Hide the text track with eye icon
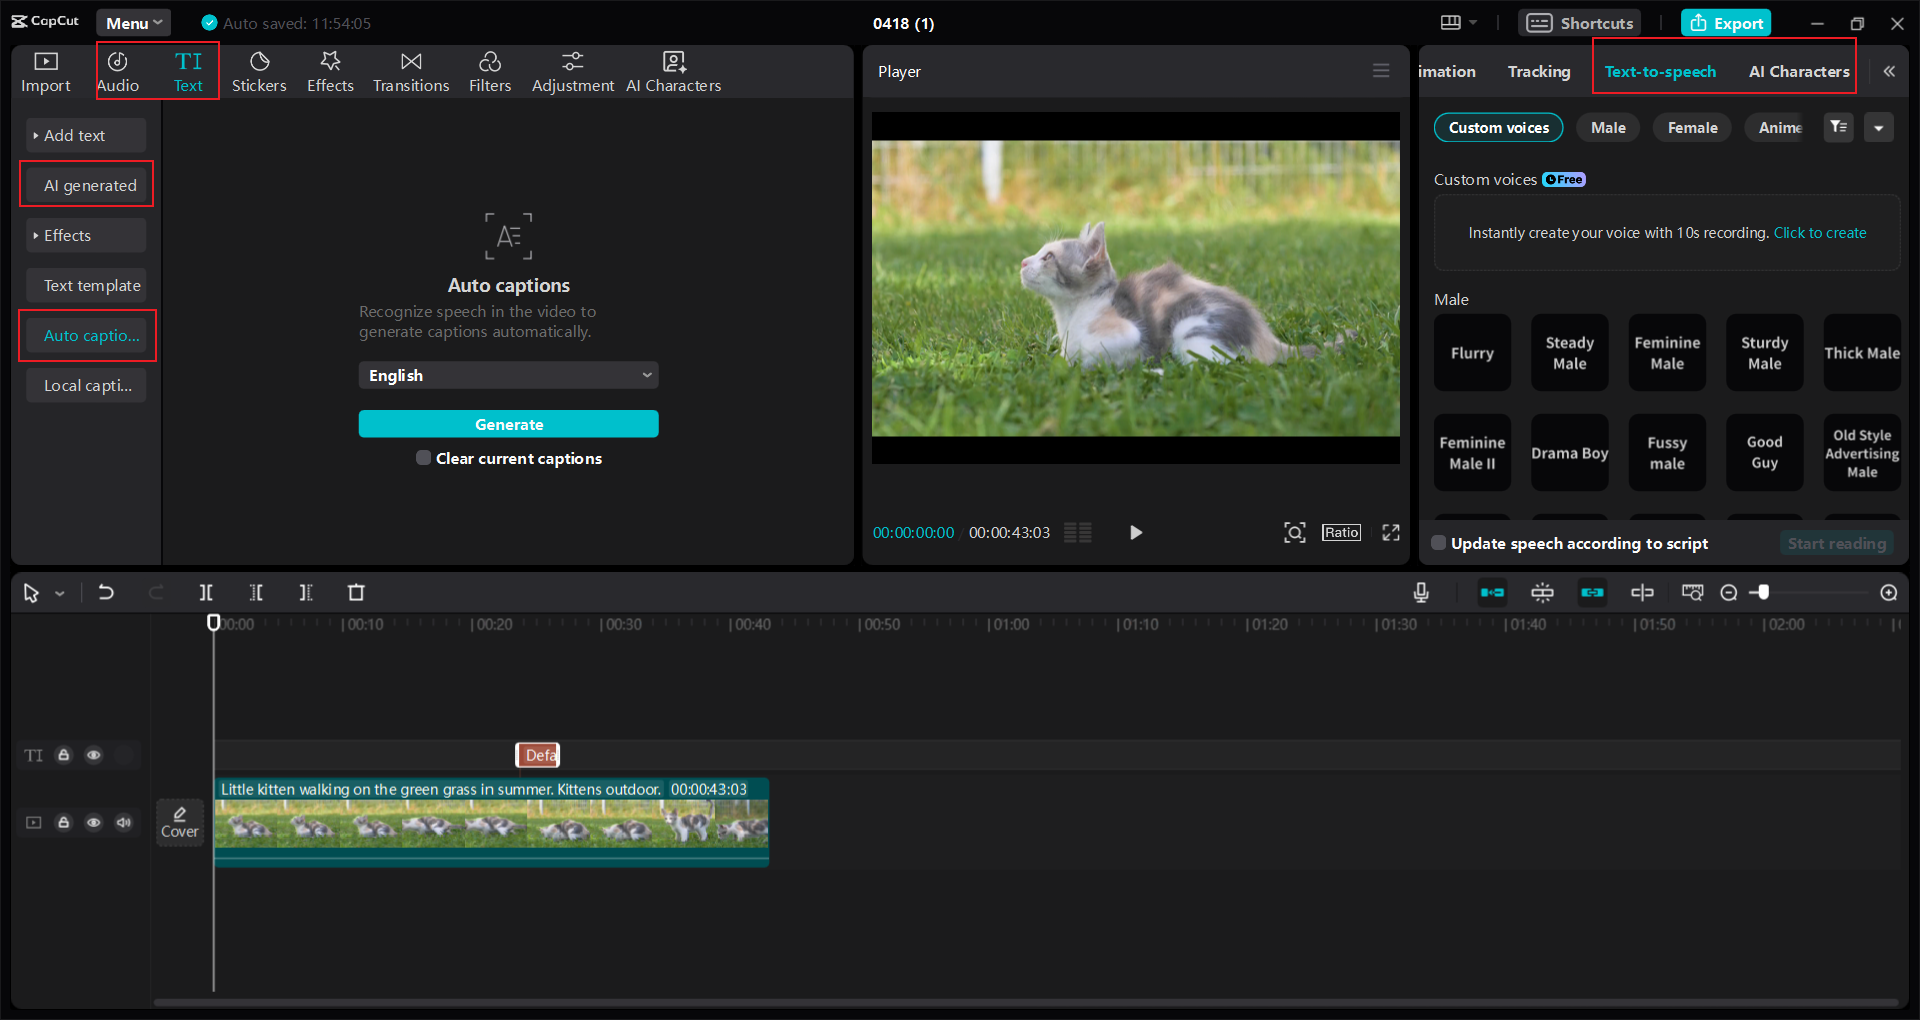Image resolution: width=1920 pixels, height=1020 pixels. pyautogui.click(x=94, y=755)
